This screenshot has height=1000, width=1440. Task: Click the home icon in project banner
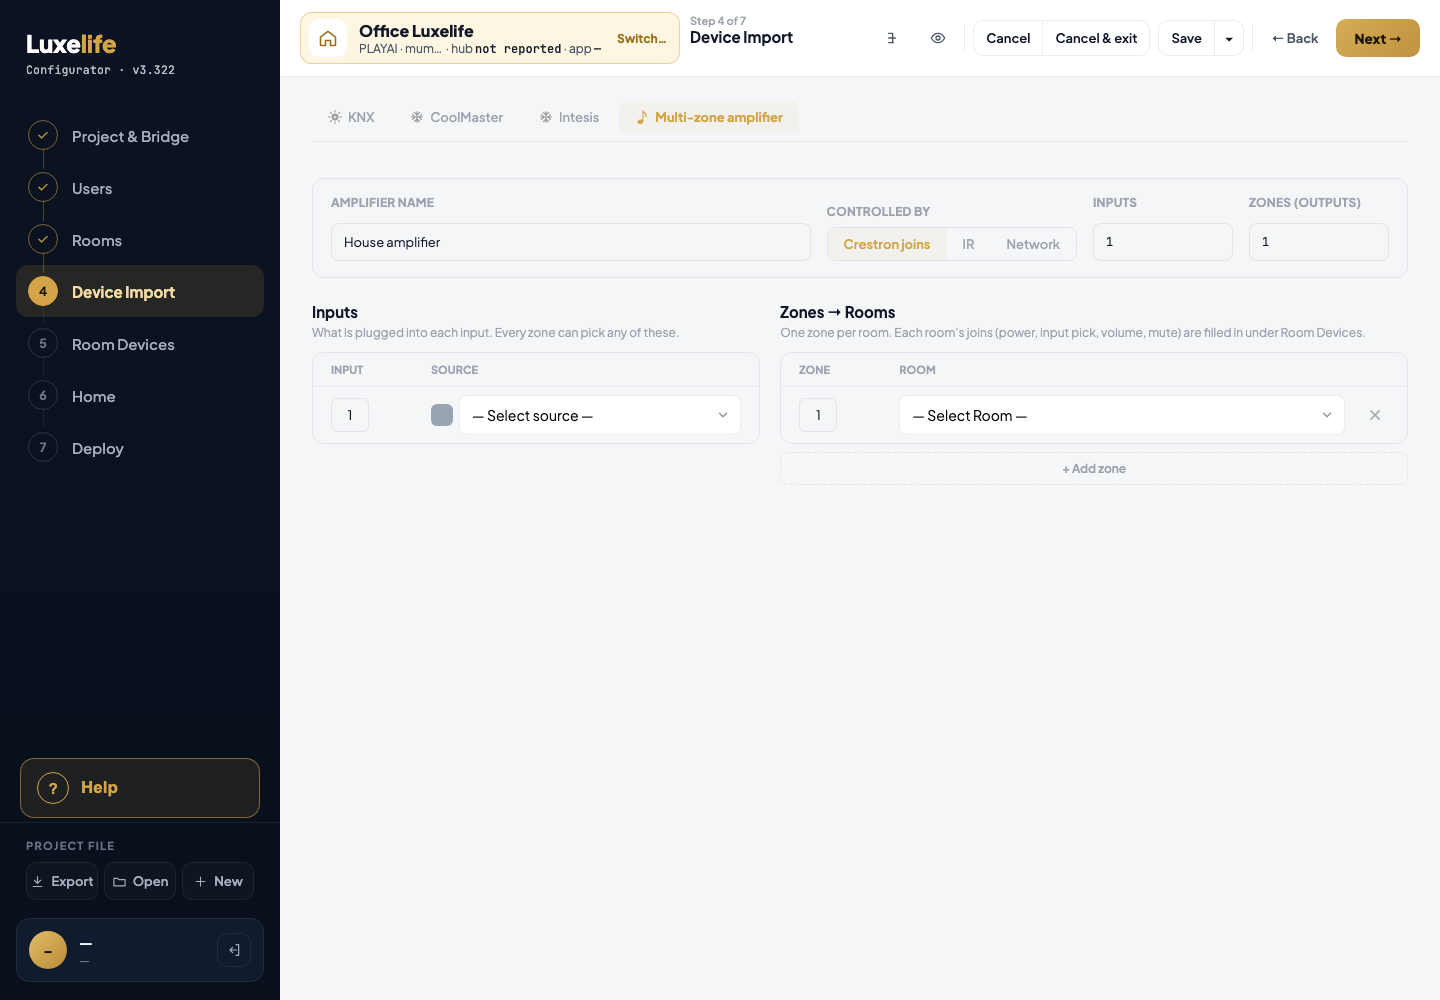click(x=328, y=39)
